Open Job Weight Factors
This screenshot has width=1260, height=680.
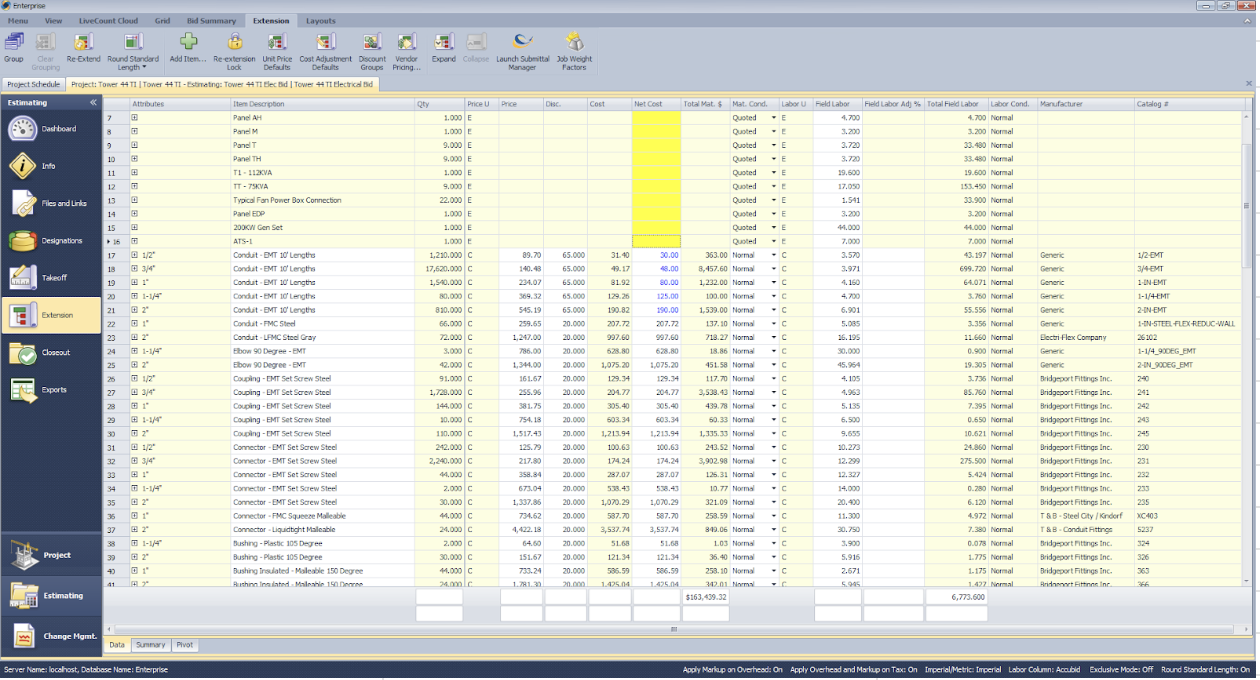tap(574, 50)
